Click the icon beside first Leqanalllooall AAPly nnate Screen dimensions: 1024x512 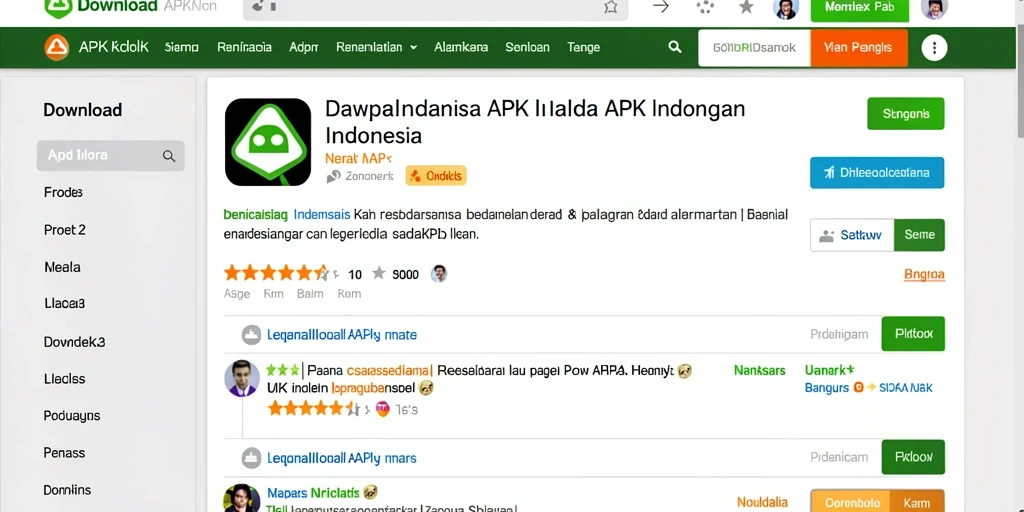click(251, 334)
